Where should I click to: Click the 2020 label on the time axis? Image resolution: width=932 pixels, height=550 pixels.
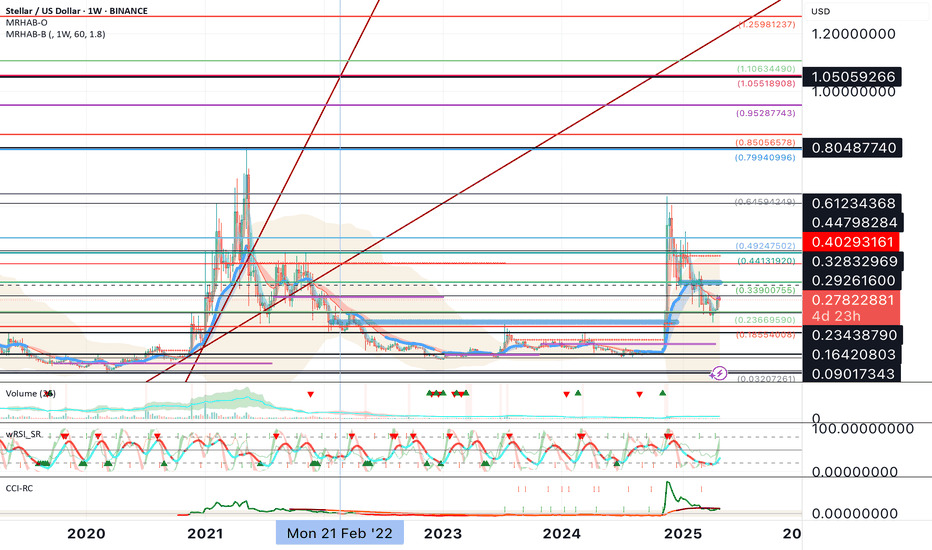click(x=86, y=533)
